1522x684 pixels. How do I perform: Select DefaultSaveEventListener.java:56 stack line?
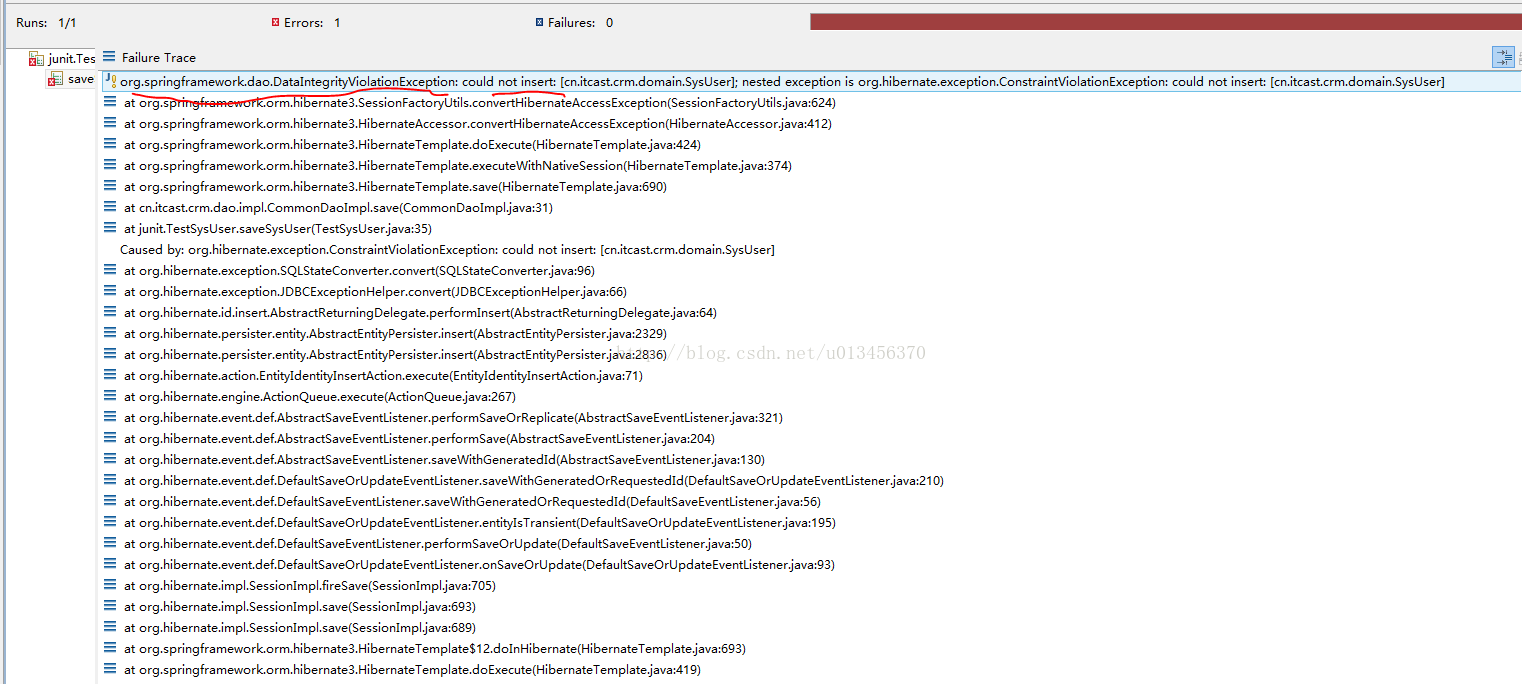(472, 502)
